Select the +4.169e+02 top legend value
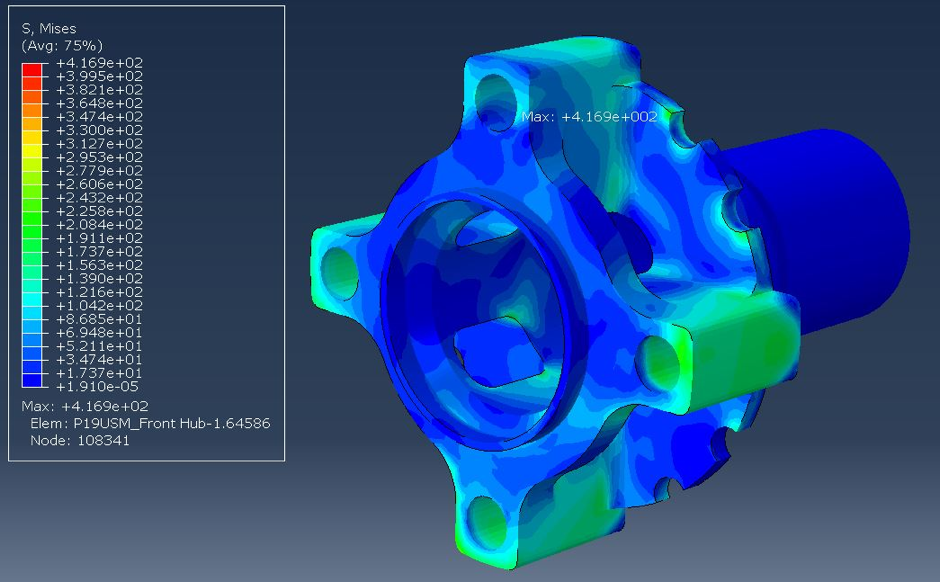Viewport: 940px width, 582px height. coord(99,62)
